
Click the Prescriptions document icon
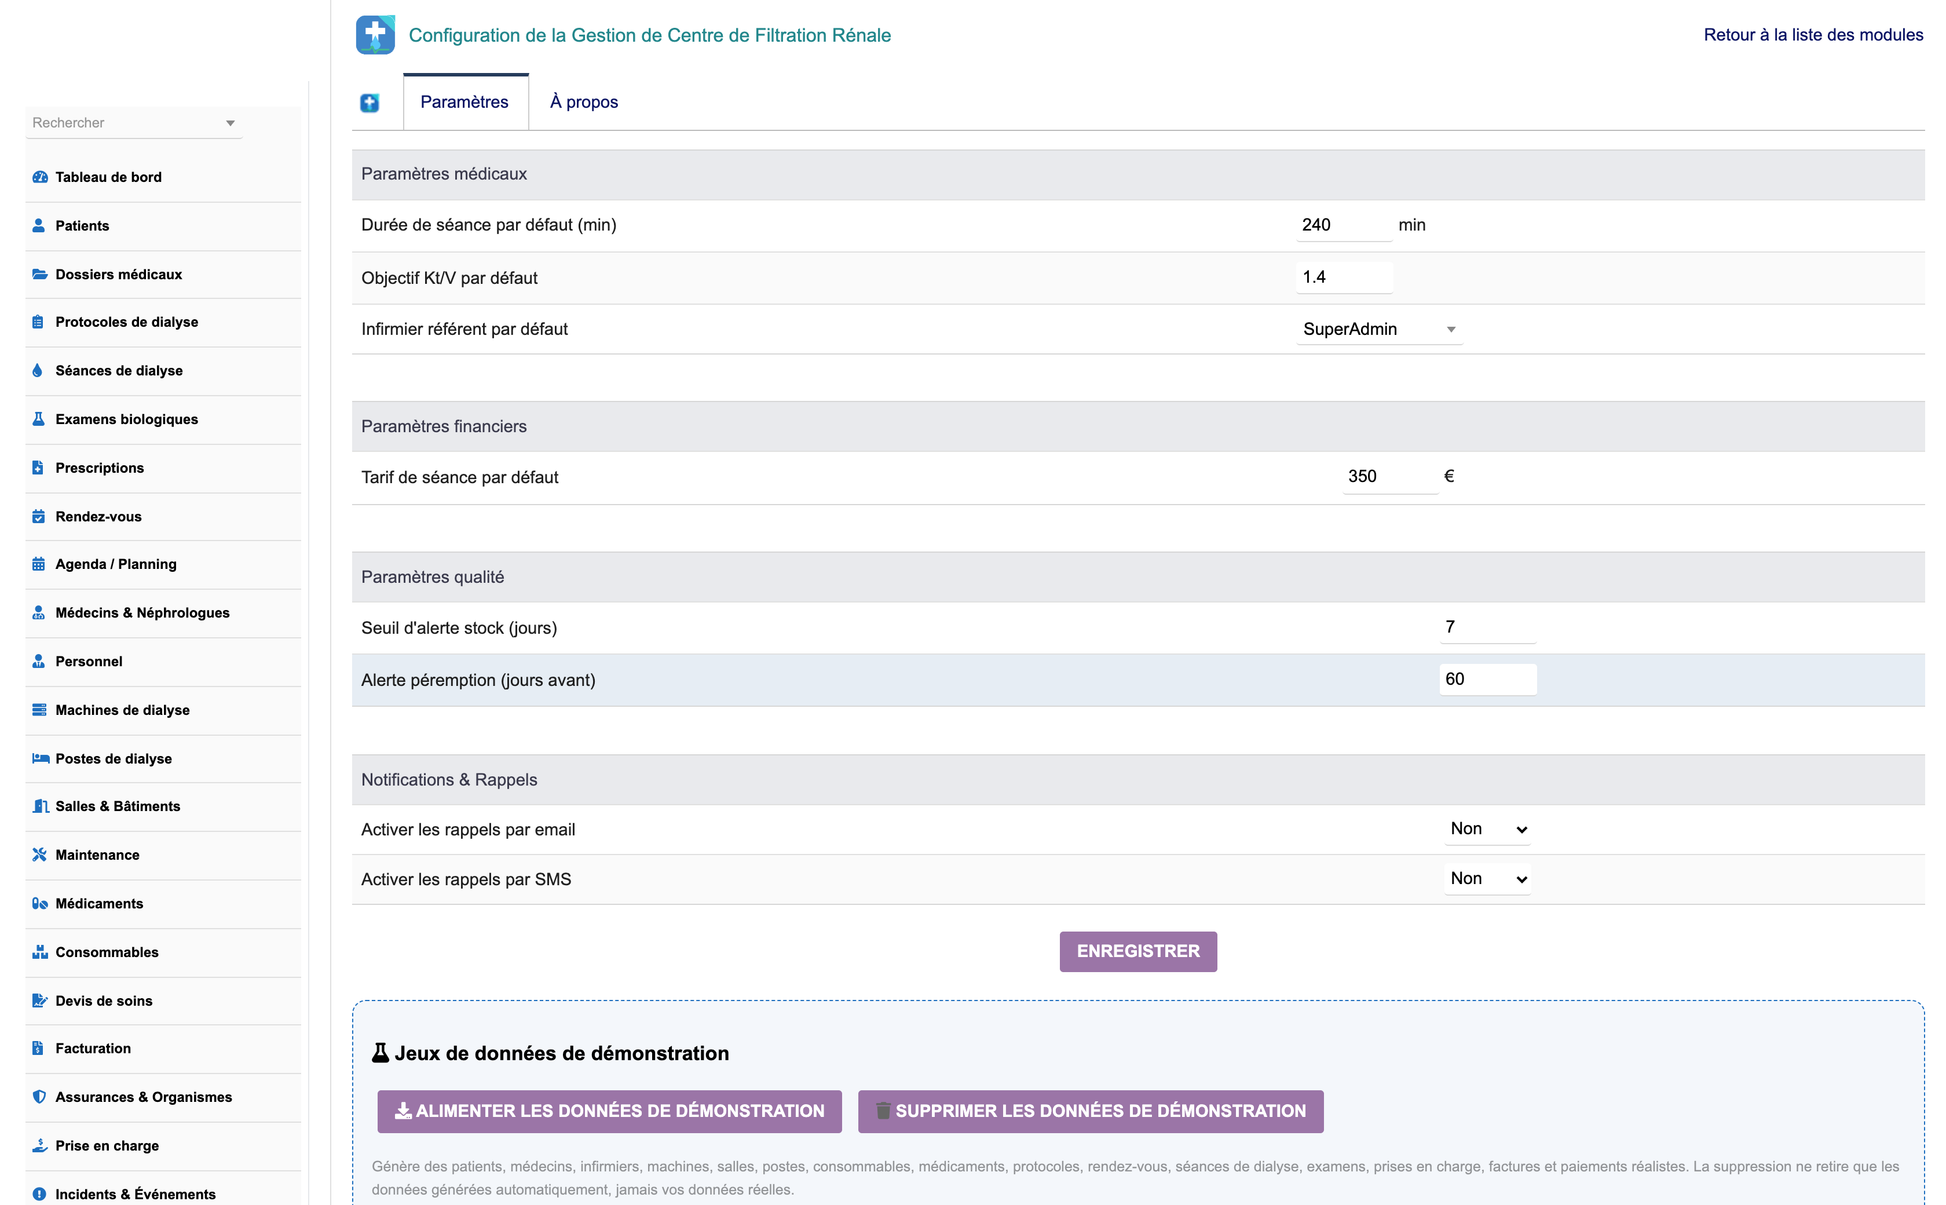38,468
